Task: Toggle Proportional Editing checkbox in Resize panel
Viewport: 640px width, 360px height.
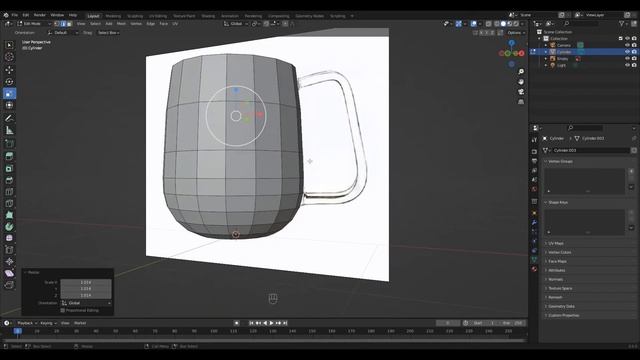Action: tap(63, 311)
